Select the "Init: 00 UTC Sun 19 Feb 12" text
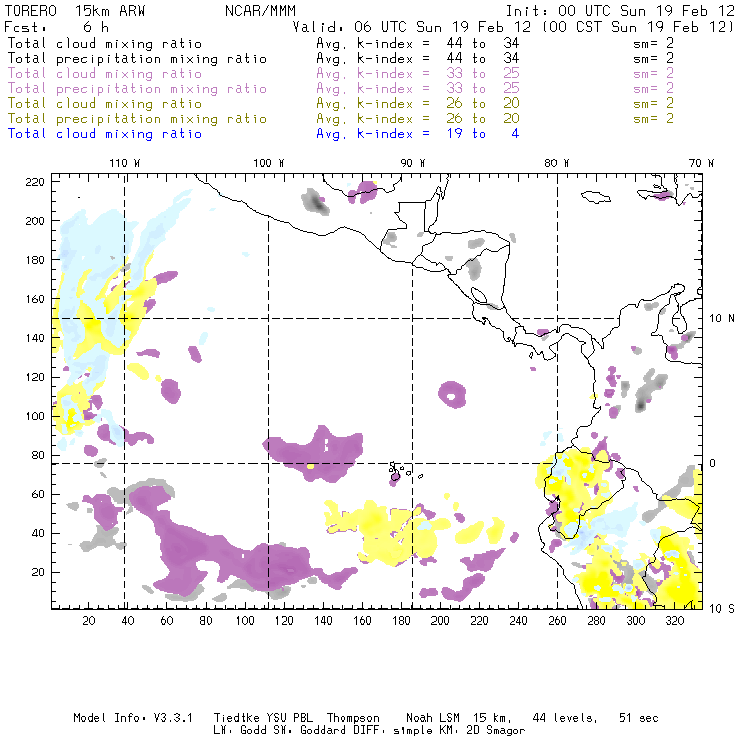This screenshot has height=740, width=740. [620, 11]
